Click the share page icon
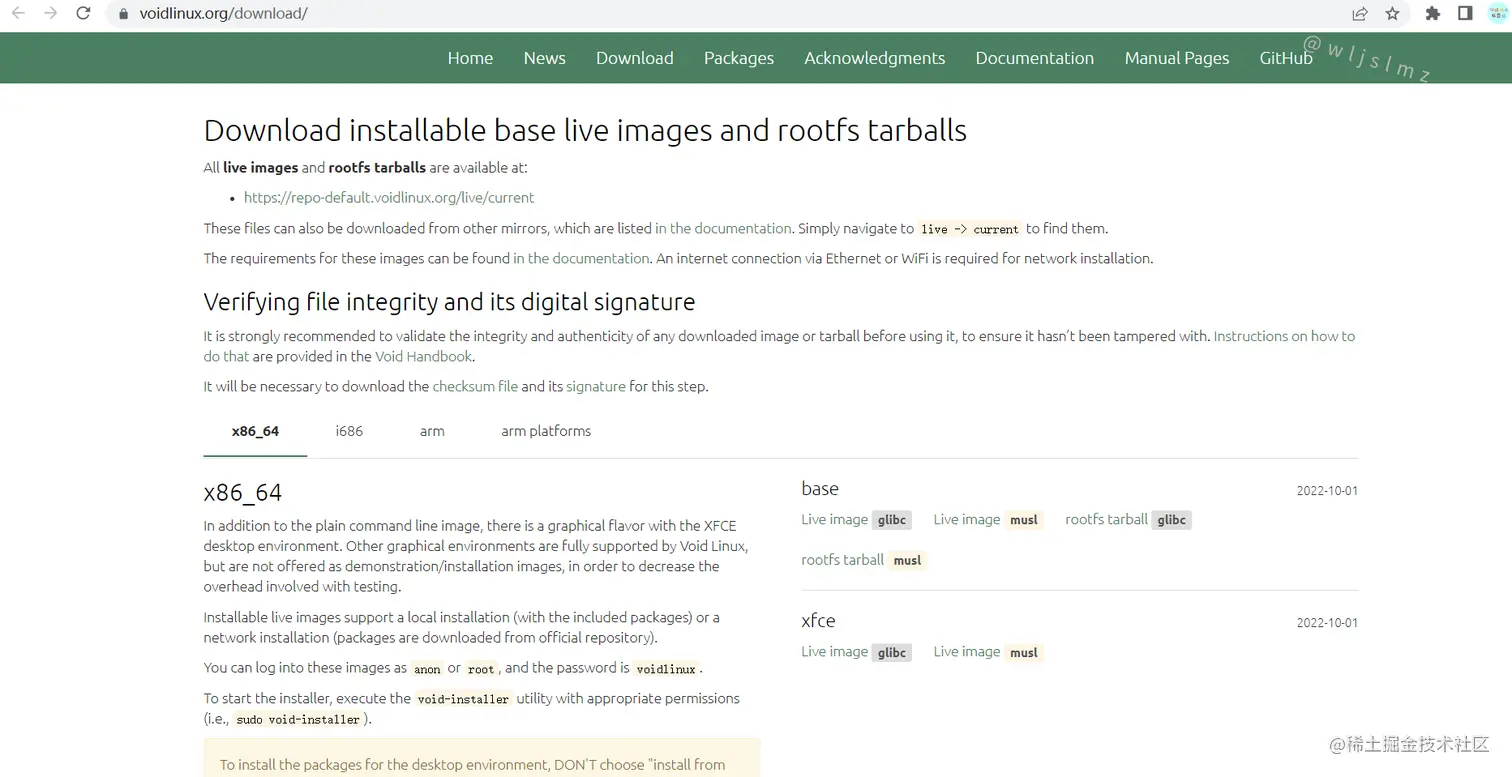 pos(1360,14)
